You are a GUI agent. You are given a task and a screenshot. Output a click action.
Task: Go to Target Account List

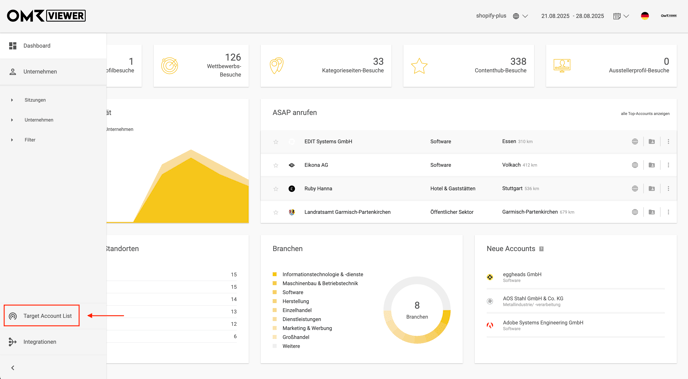(x=42, y=315)
